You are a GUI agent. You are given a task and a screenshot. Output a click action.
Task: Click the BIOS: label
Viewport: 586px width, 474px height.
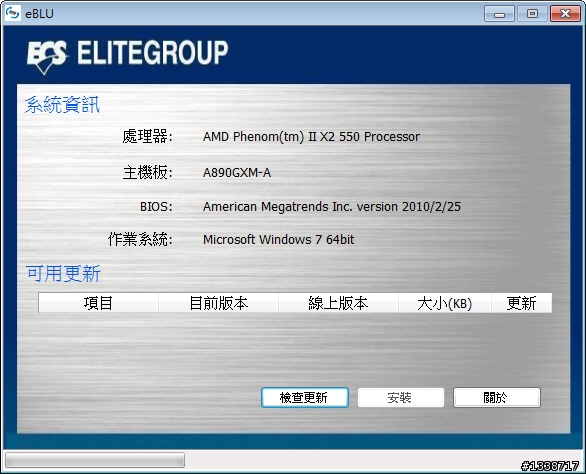[x=156, y=207]
